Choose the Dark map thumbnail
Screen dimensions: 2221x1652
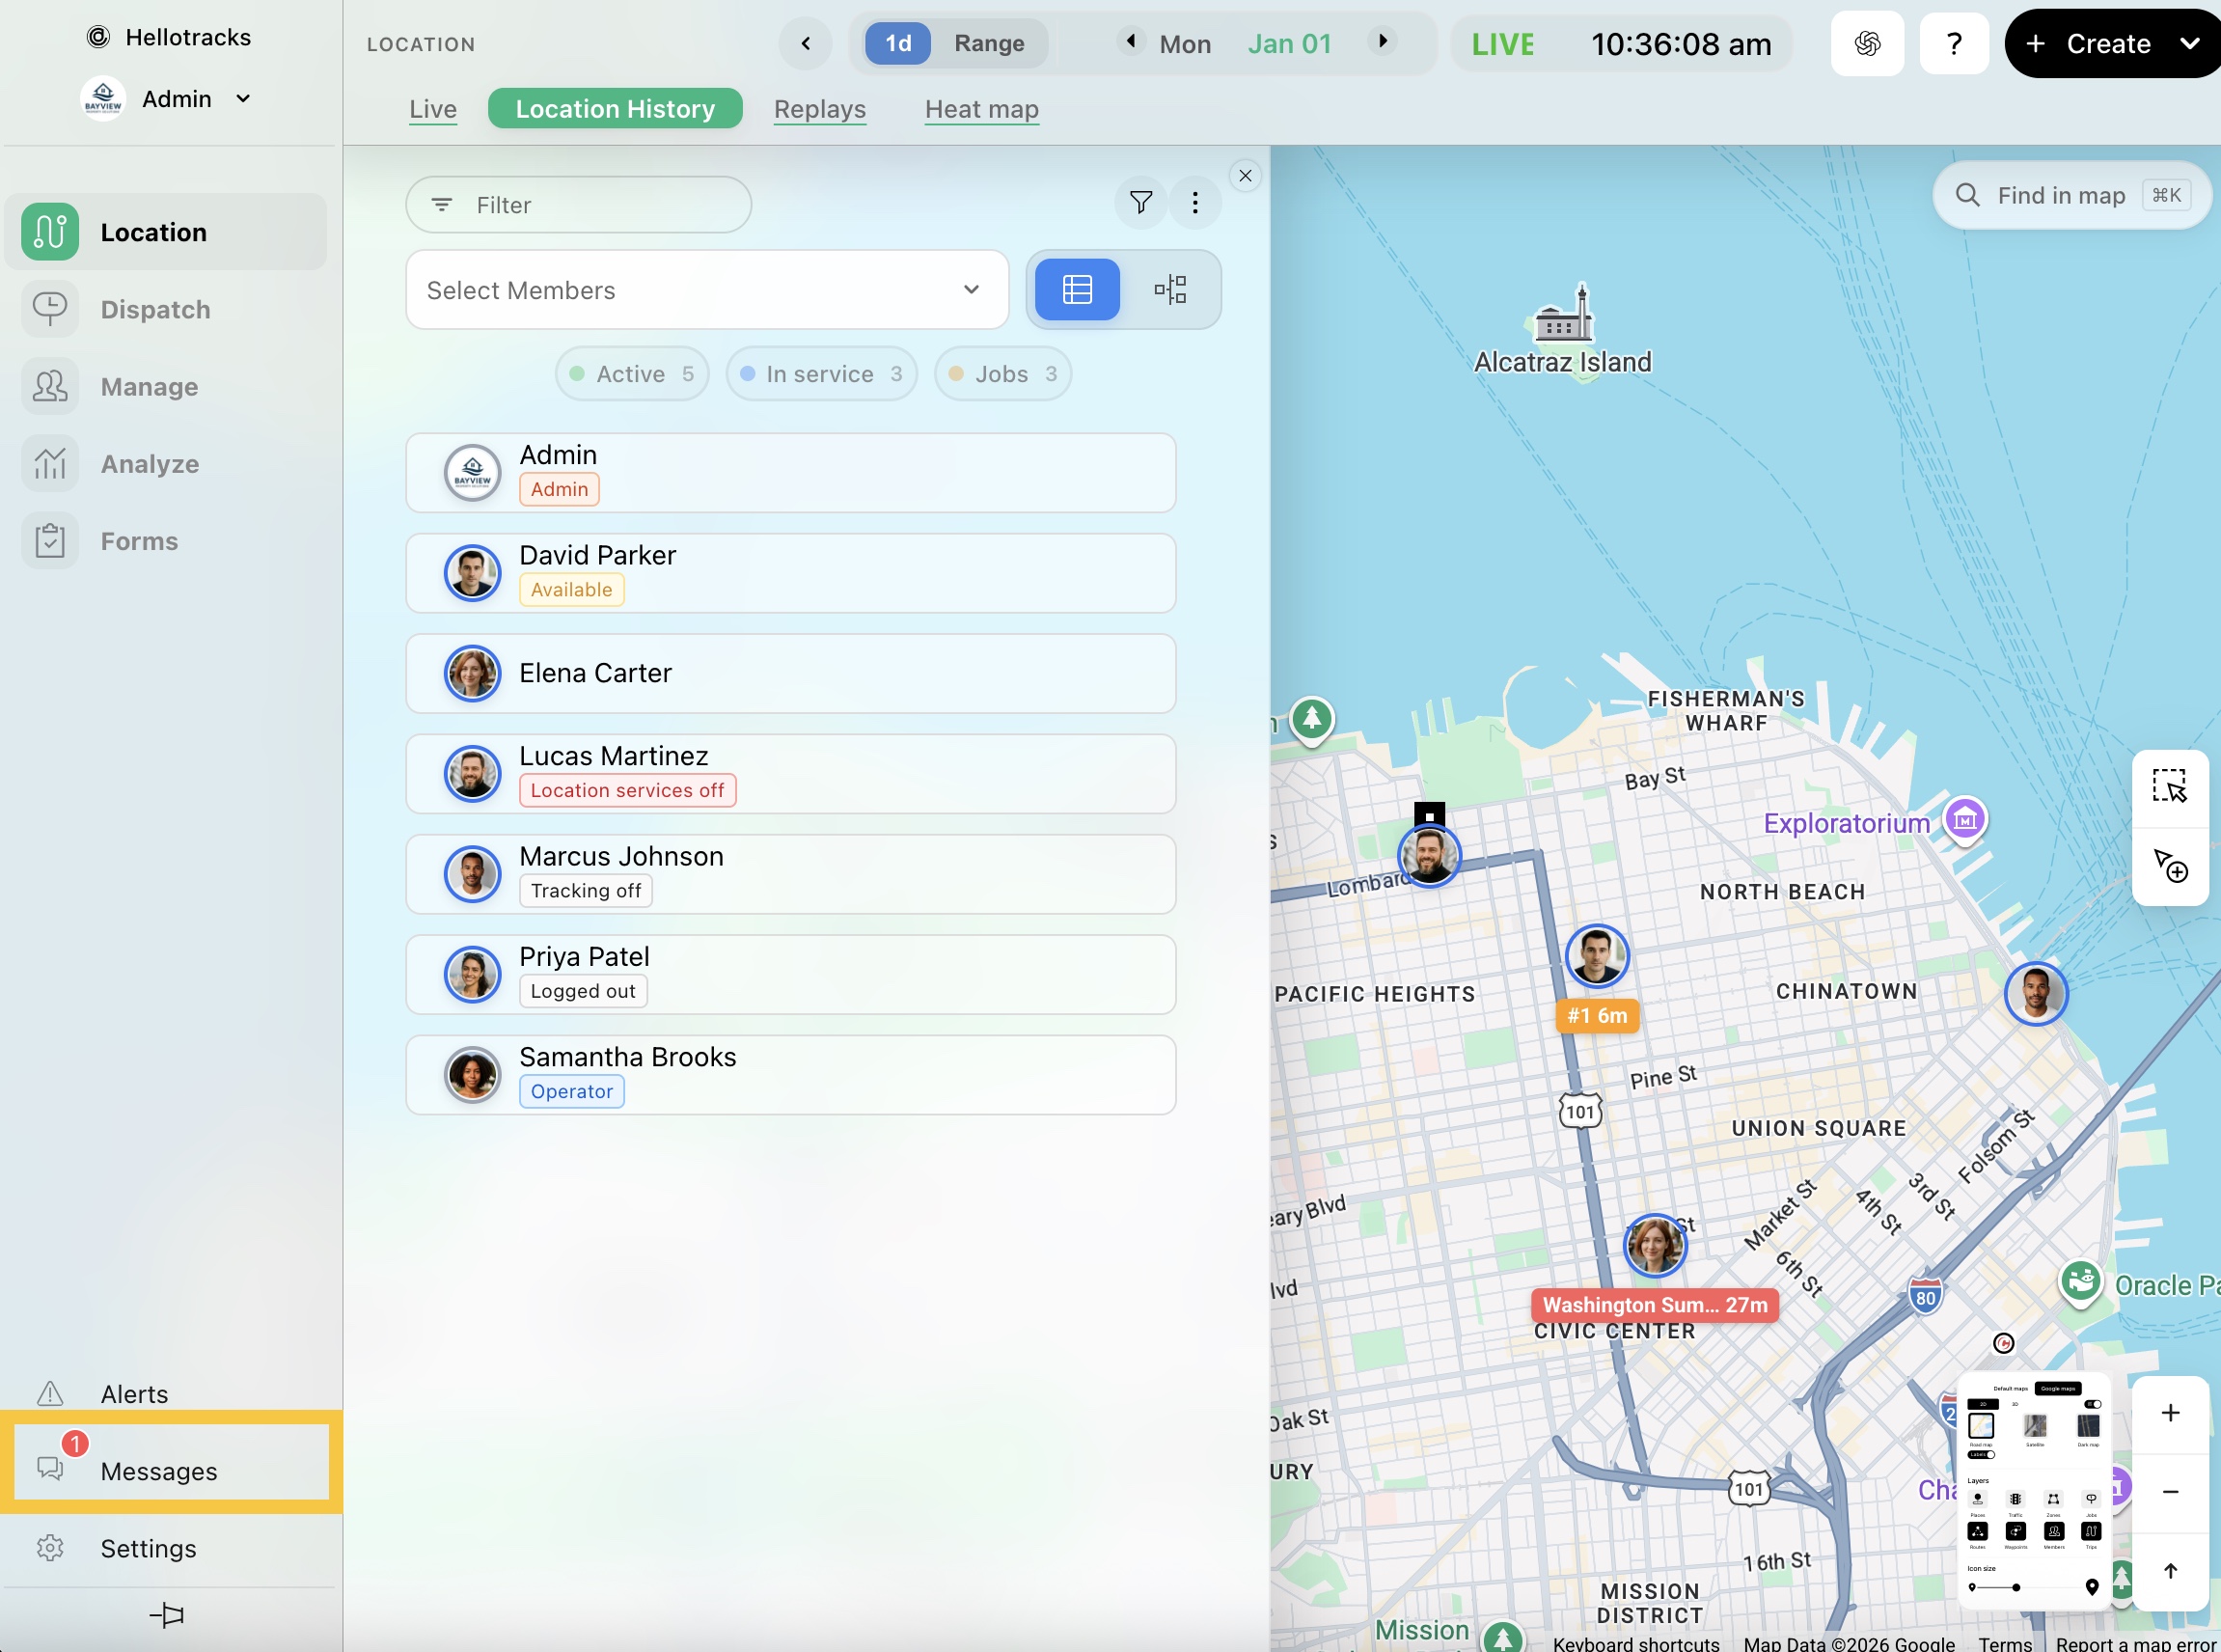2088,1425
